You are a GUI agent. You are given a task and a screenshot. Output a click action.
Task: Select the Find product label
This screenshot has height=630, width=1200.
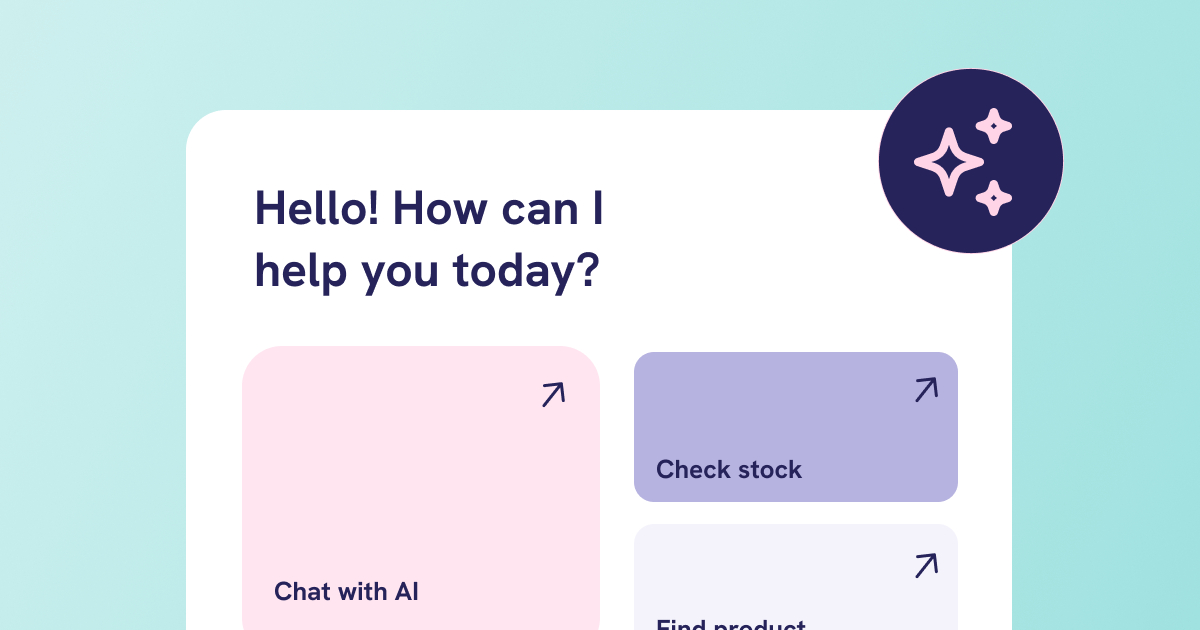pos(731,624)
